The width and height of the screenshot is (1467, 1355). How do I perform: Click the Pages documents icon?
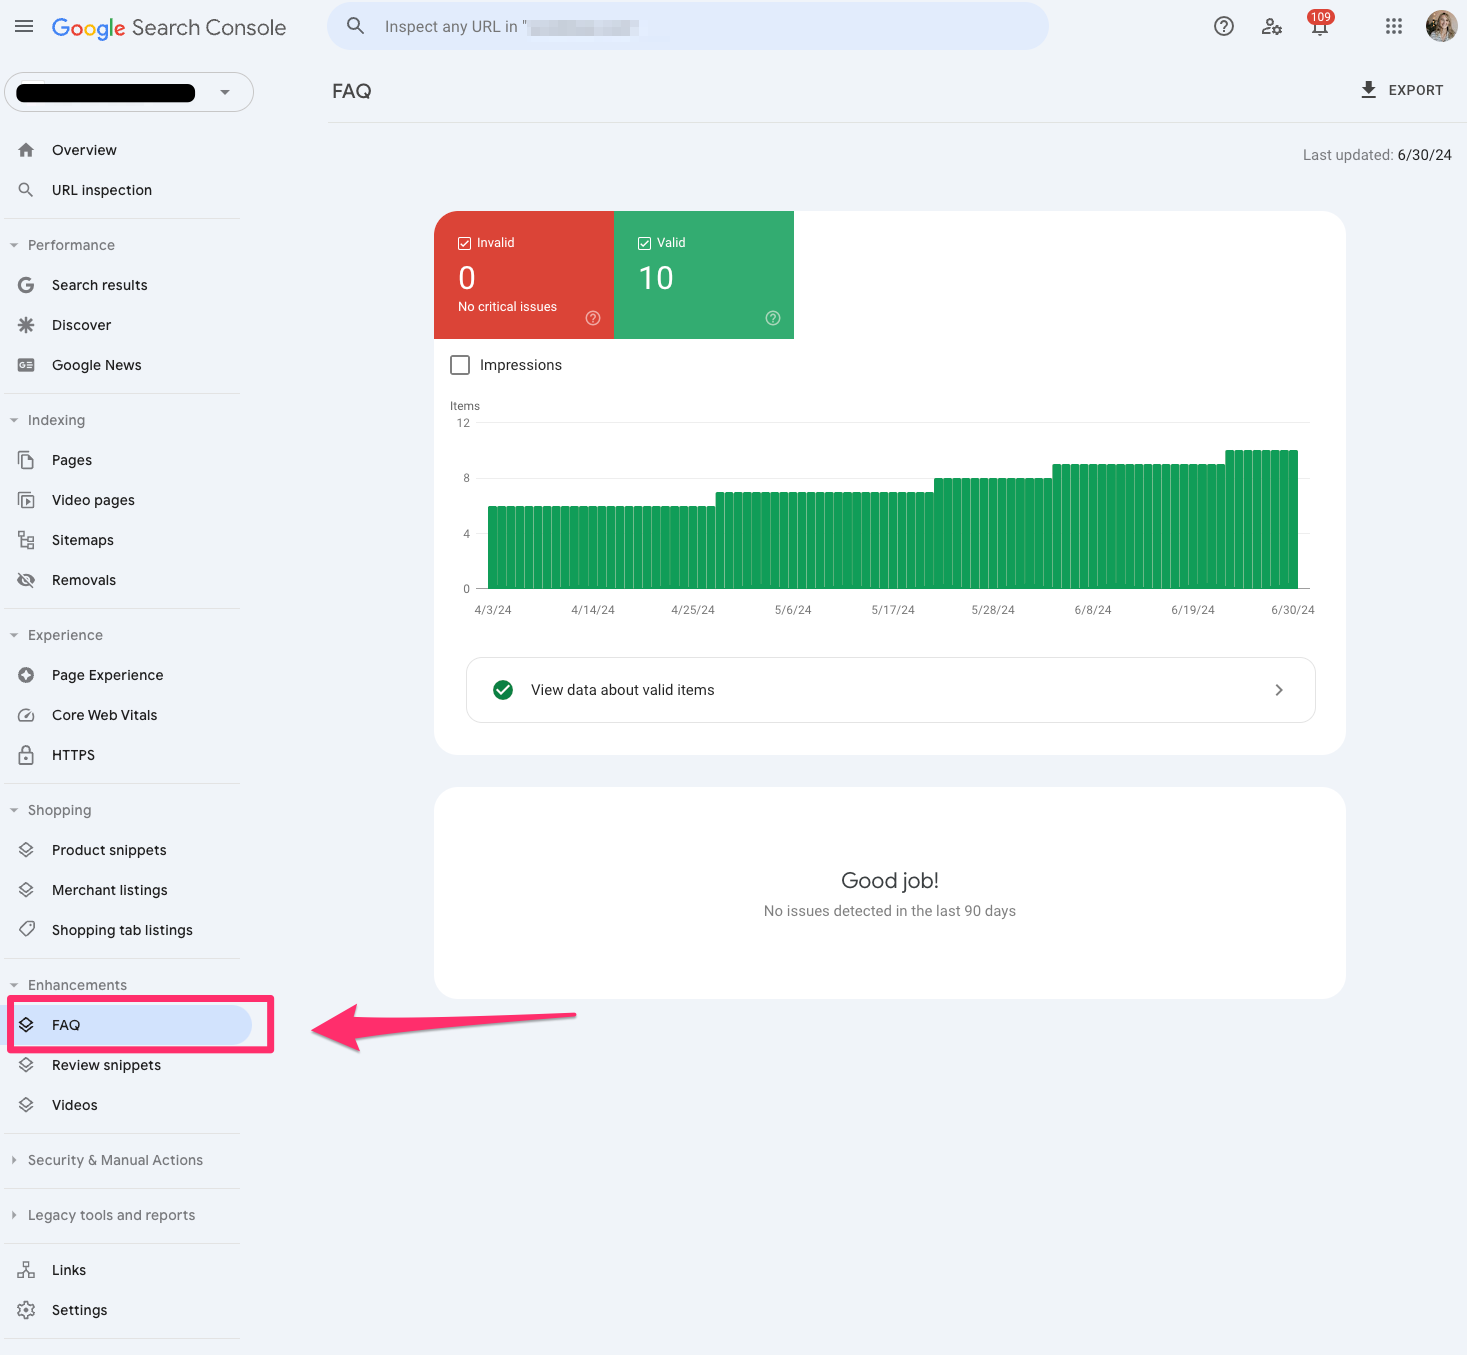coord(26,460)
